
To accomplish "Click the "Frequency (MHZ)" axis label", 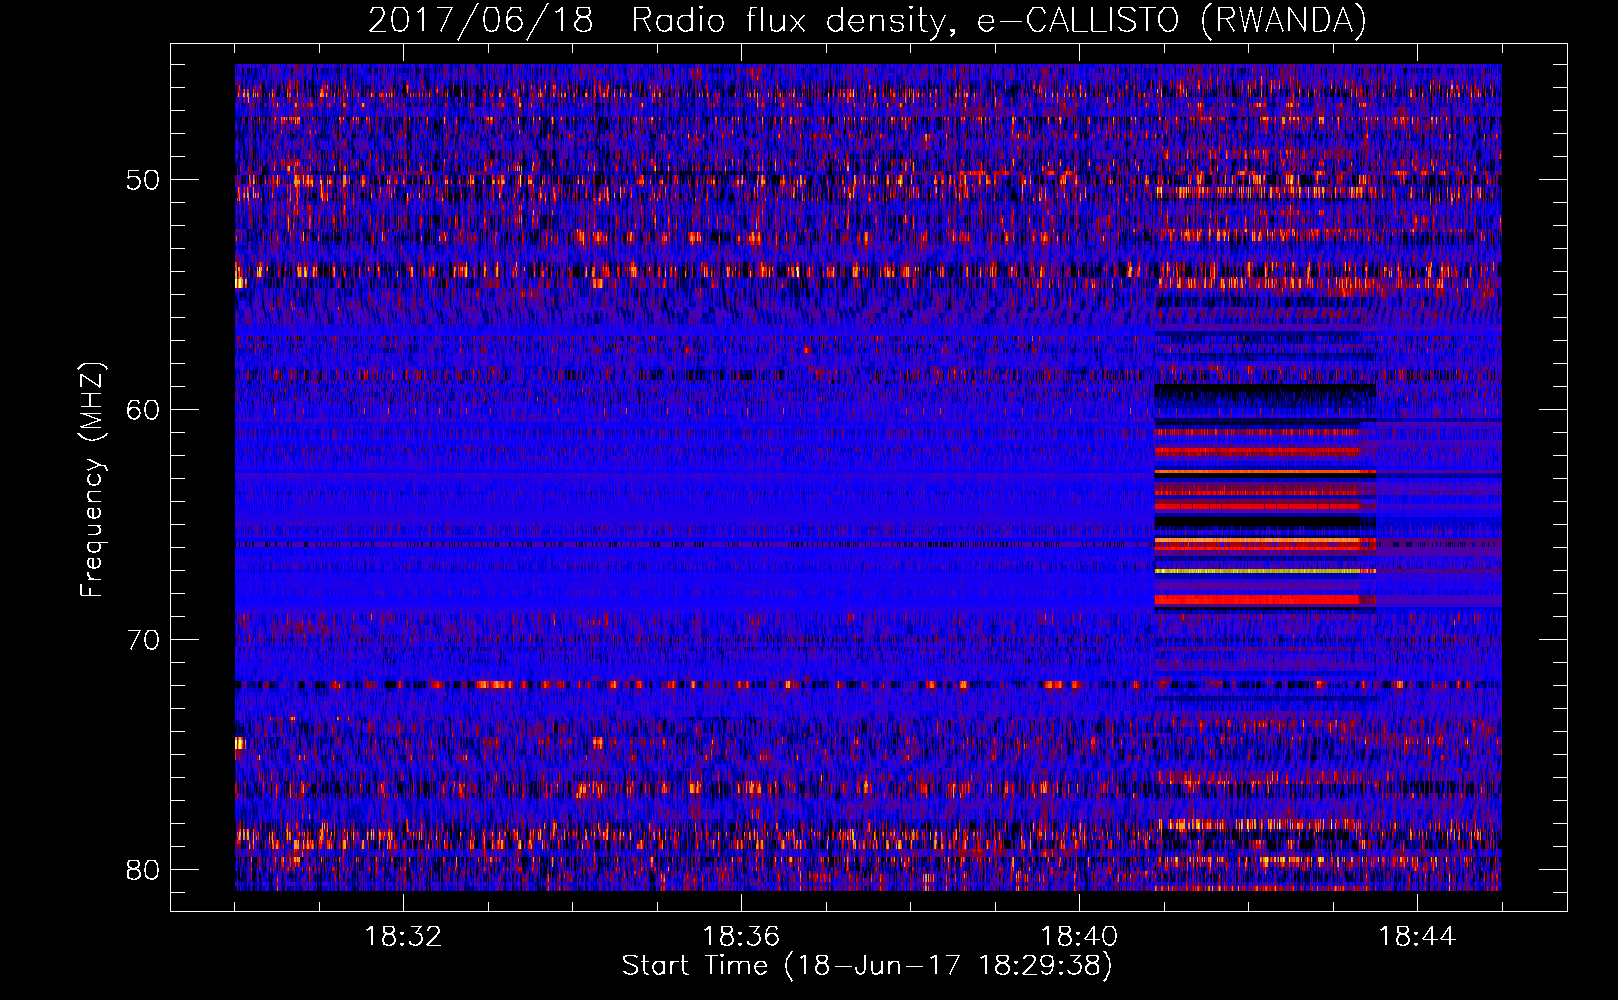I will click(x=91, y=480).
